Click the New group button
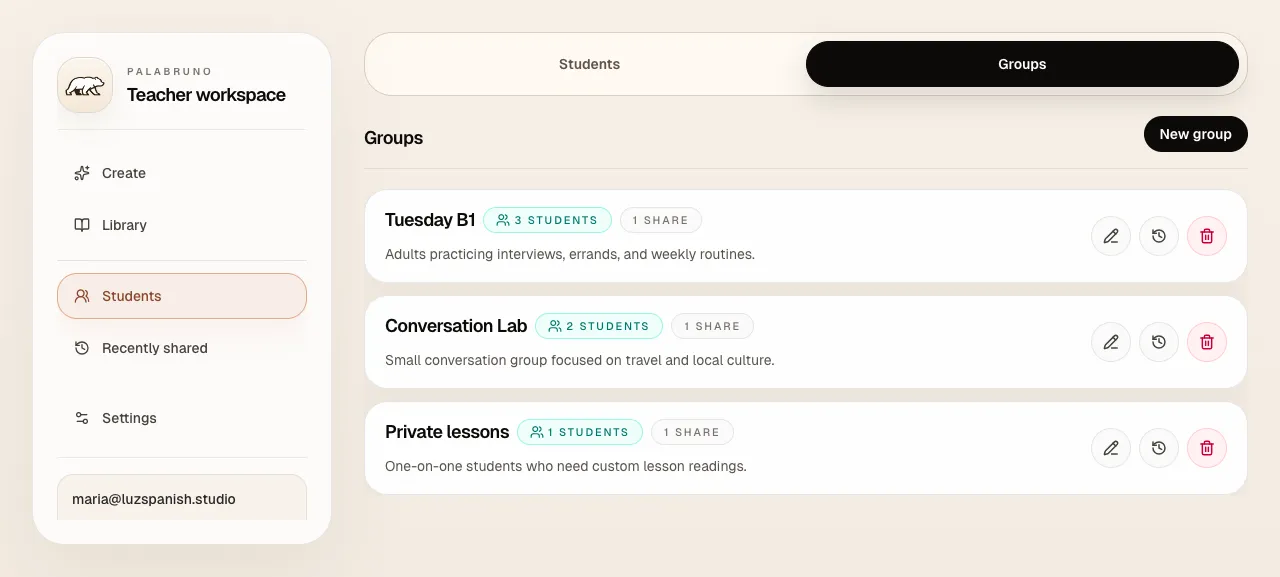Viewport: 1280px width, 577px height. pos(1195,133)
